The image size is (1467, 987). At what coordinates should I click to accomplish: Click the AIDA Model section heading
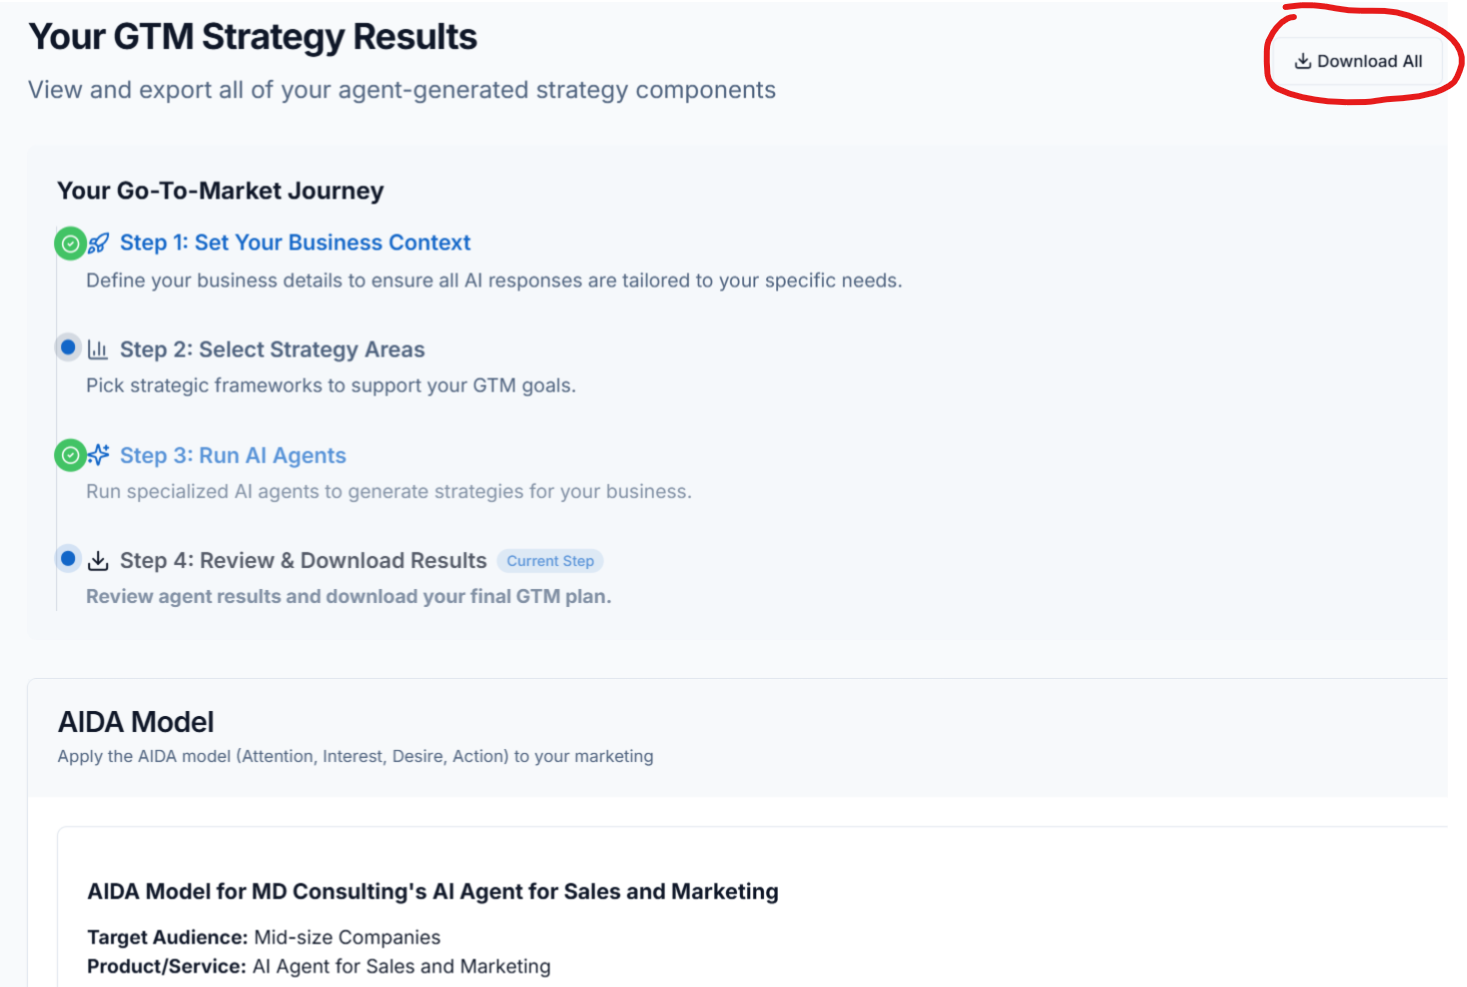(136, 722)
